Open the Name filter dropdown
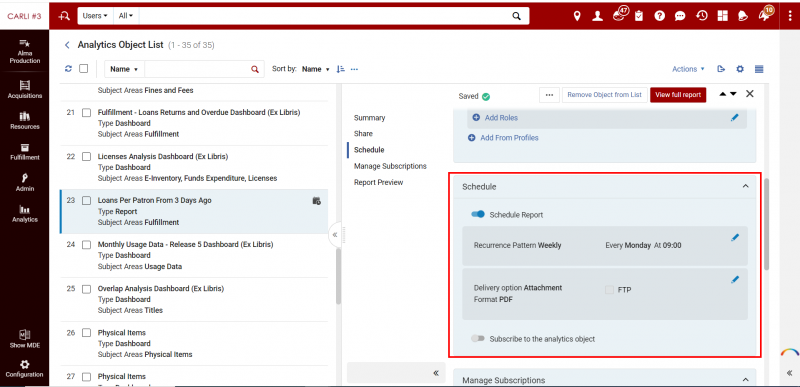This screenshot has height=387, width=800. coord(124,69)
